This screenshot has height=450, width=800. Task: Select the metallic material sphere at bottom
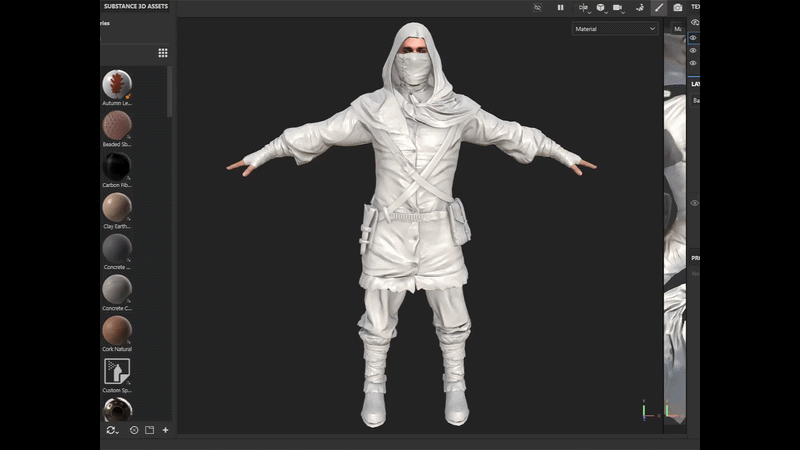pos(117,410)
